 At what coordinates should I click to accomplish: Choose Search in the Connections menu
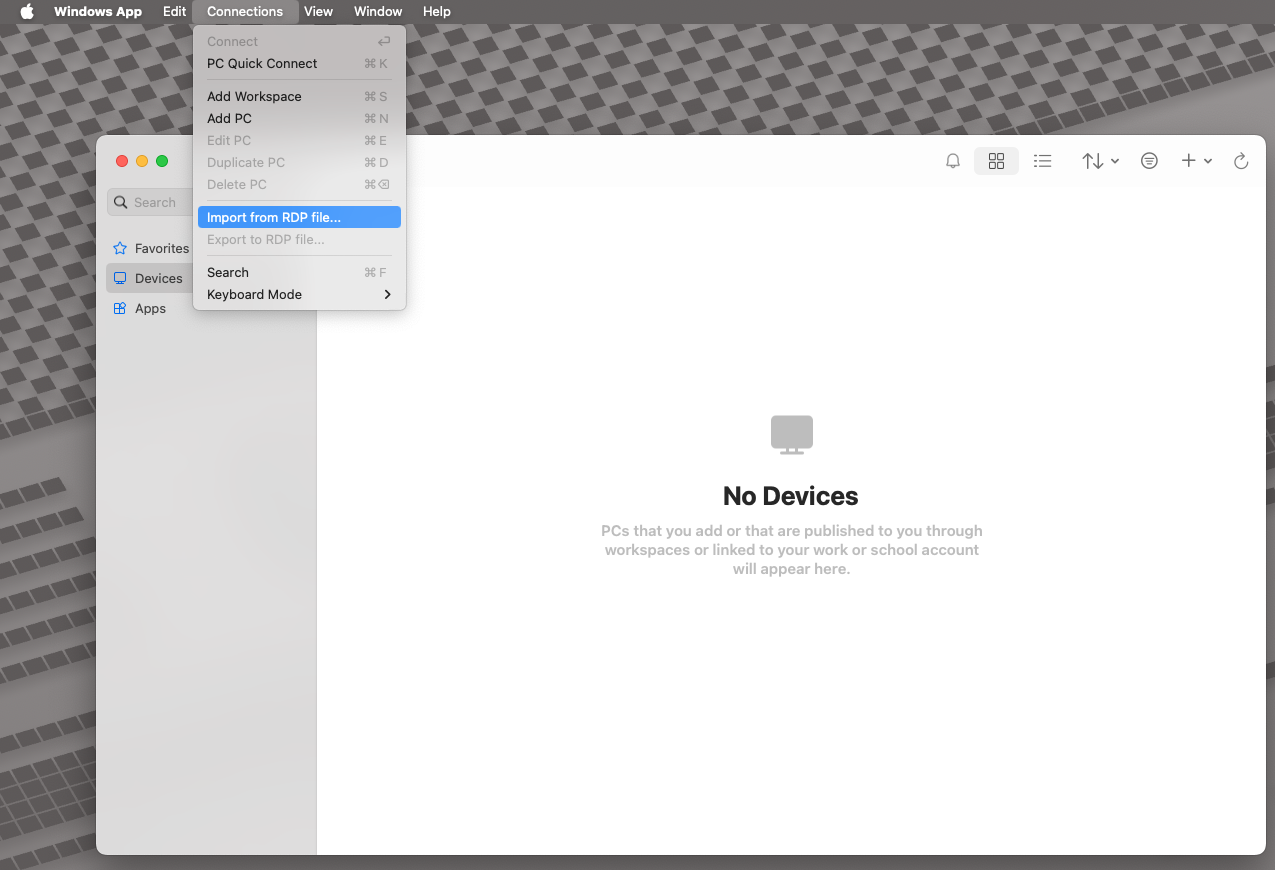(x=299, y=272)
